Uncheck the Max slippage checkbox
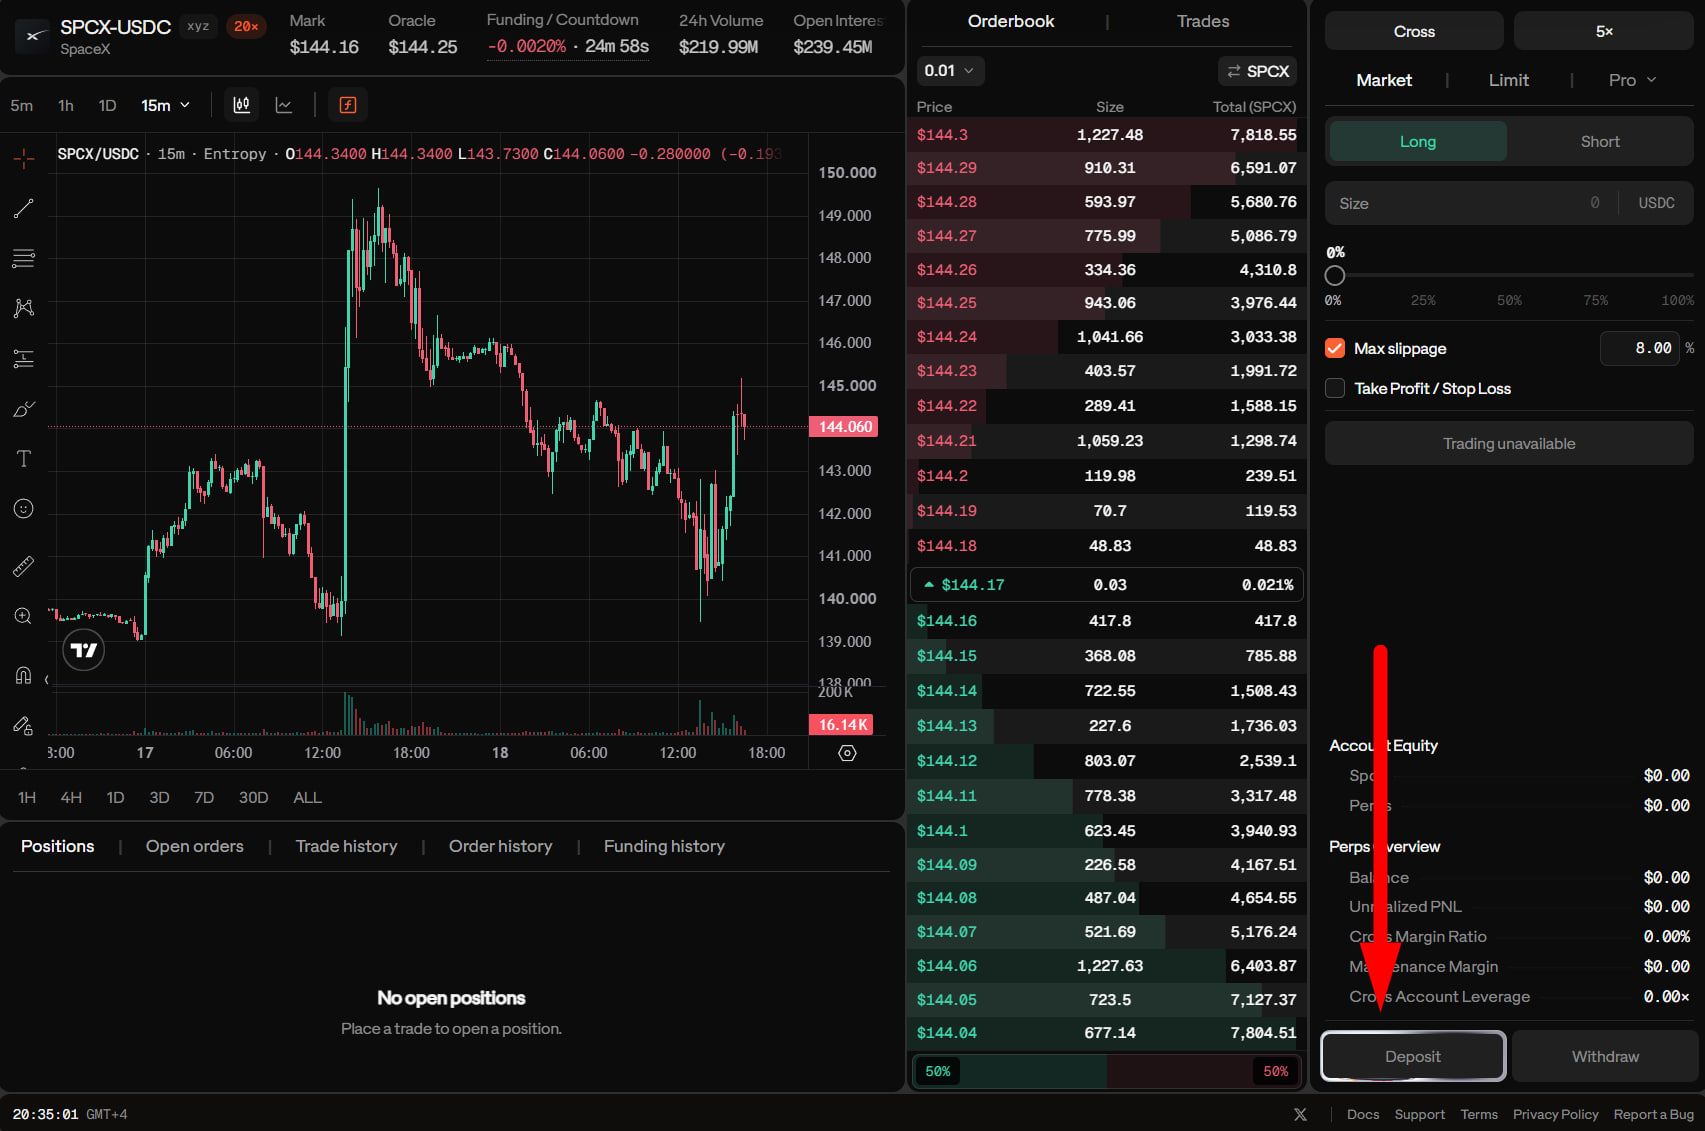Screen dimensions: 1705x1131 pos(1335,348)
